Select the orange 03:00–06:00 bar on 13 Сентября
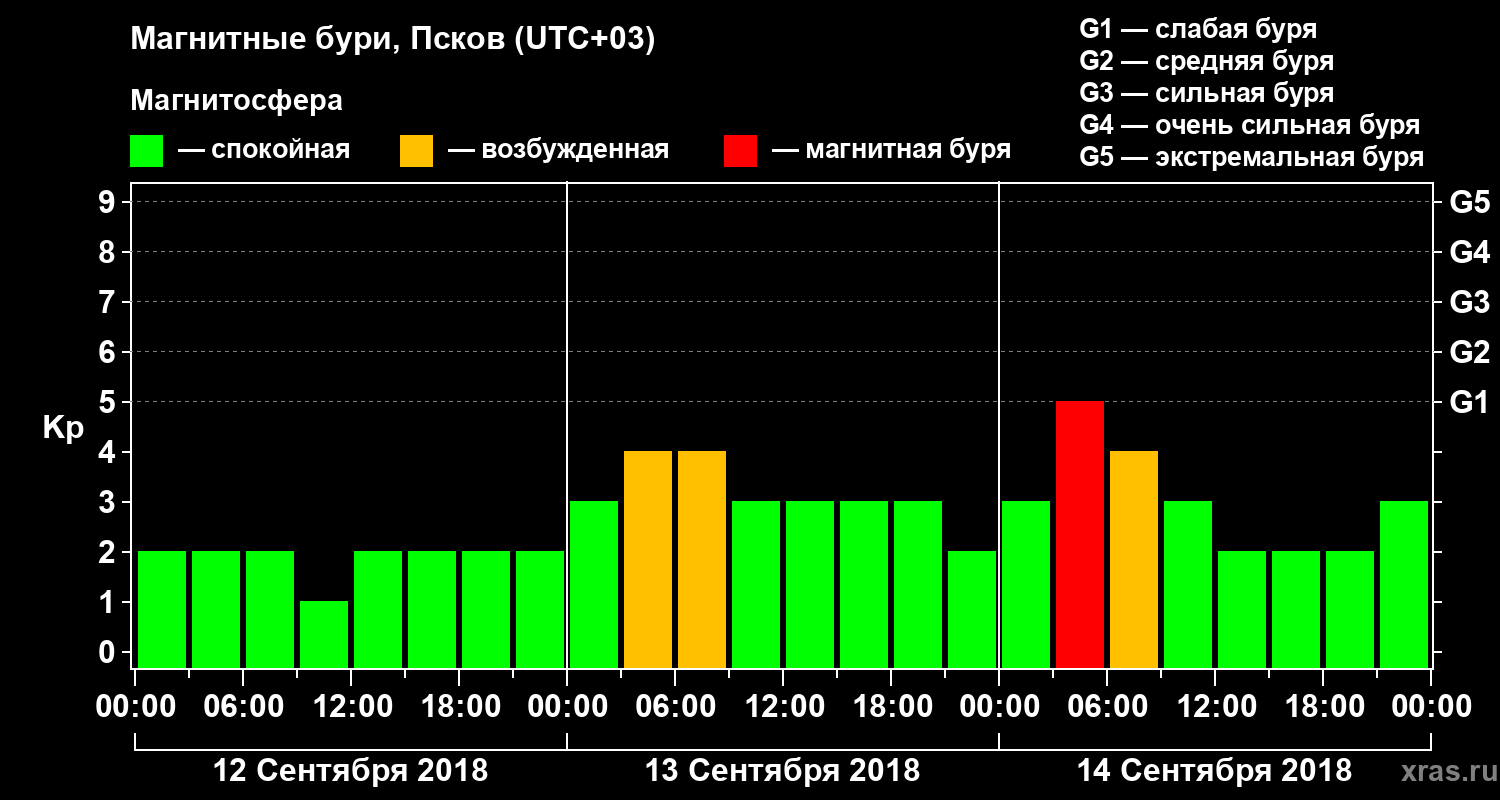The image size is (1500, 800). pos(648,560)
